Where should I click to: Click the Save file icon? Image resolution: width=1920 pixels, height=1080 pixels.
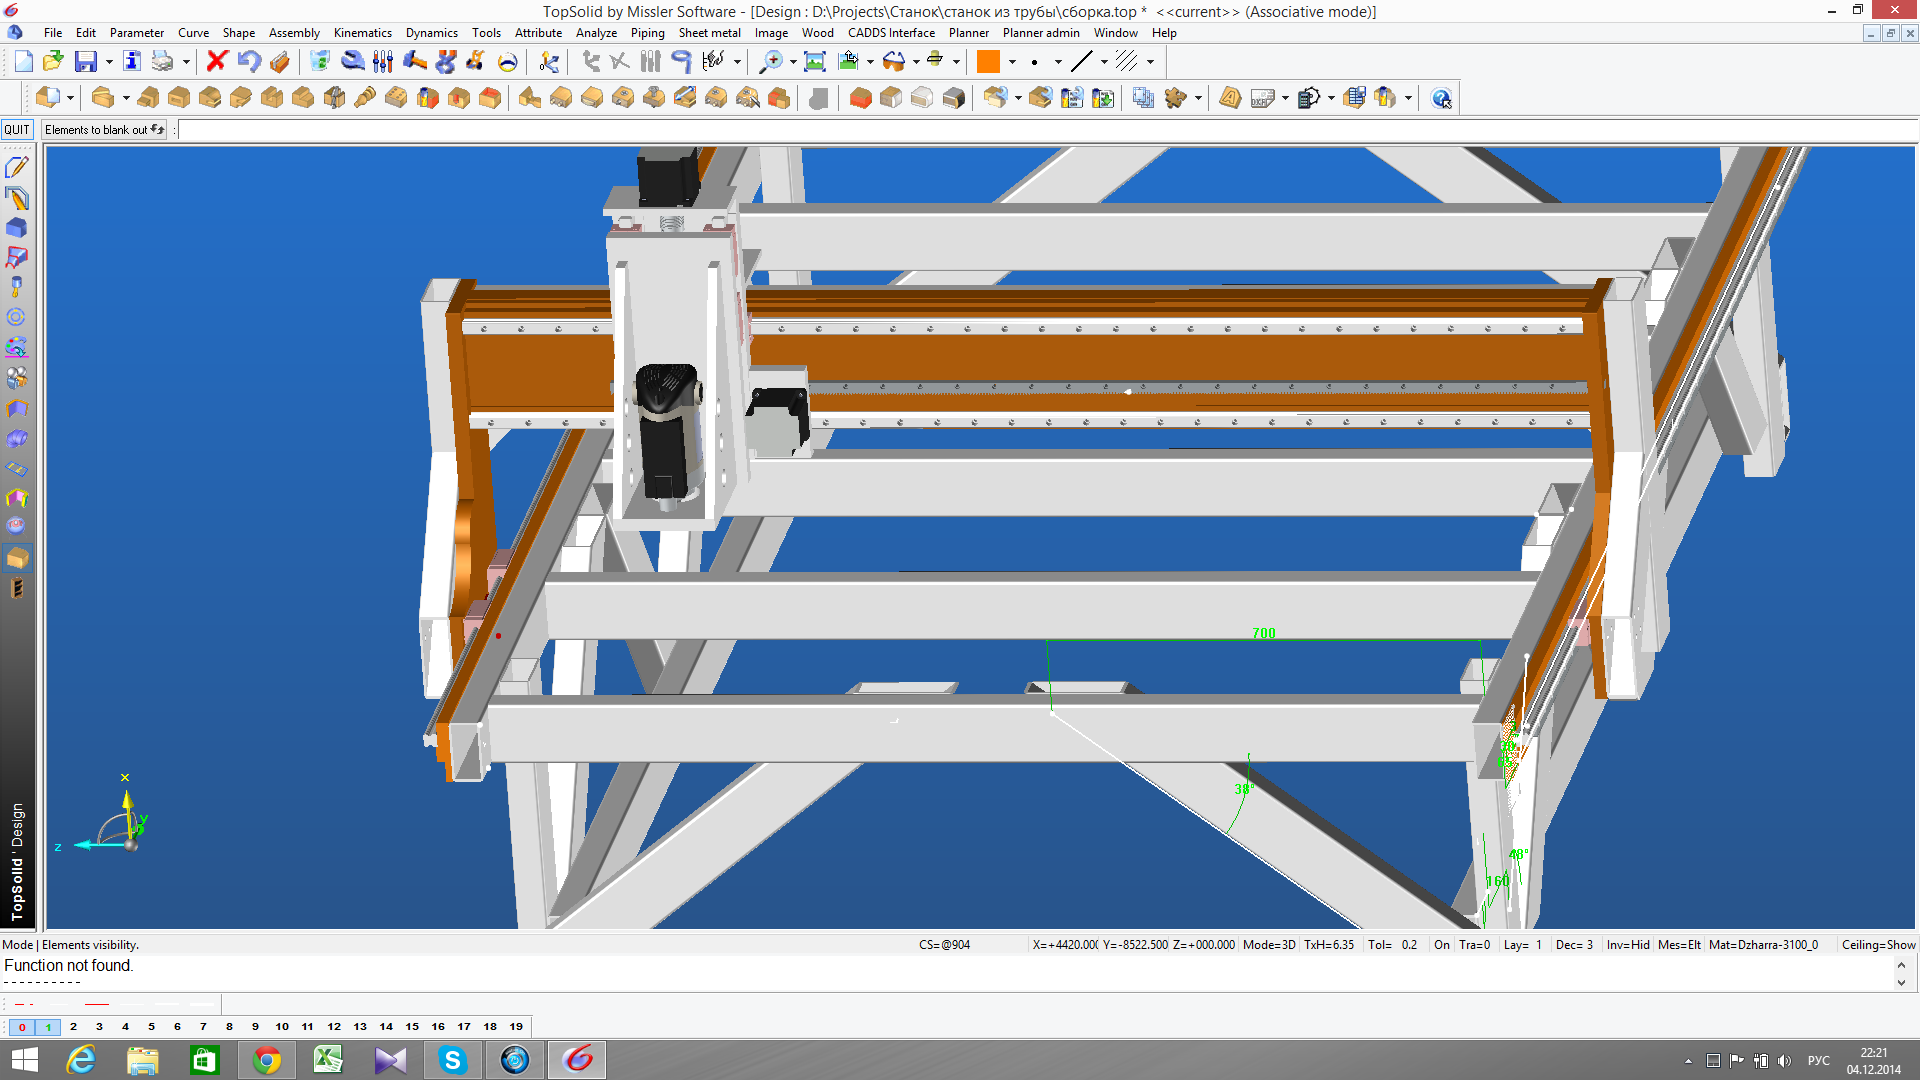(x=86, y=62)
